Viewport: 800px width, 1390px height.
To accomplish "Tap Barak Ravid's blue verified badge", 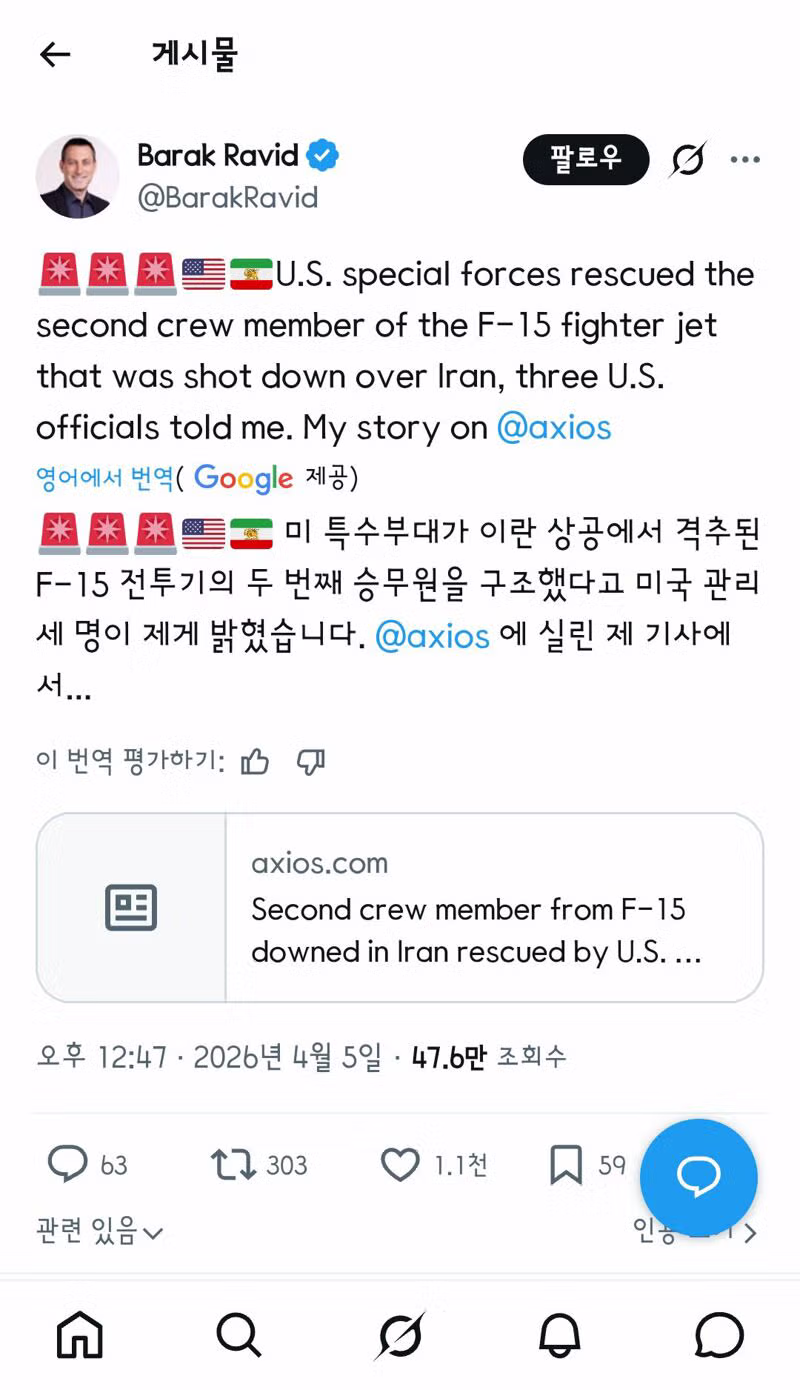I will tap(322, 155).
